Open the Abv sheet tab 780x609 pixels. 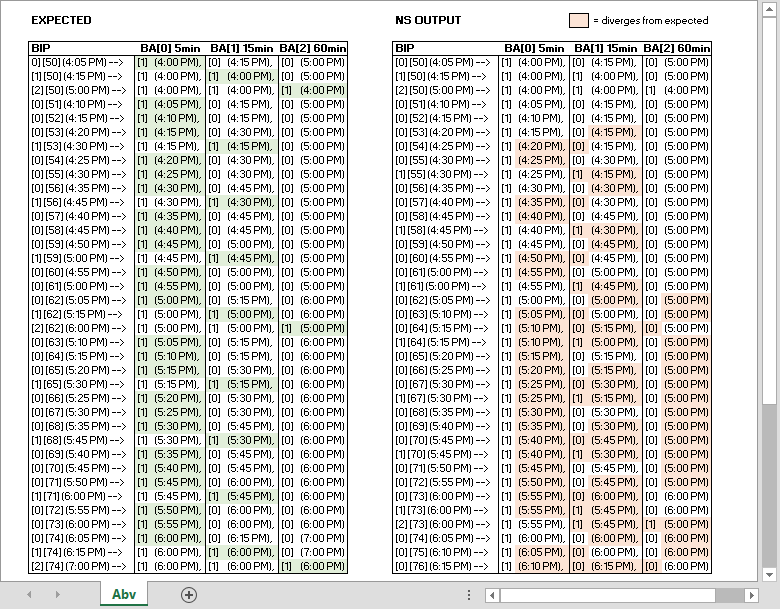pyautogui.click(x=124, y=594)
